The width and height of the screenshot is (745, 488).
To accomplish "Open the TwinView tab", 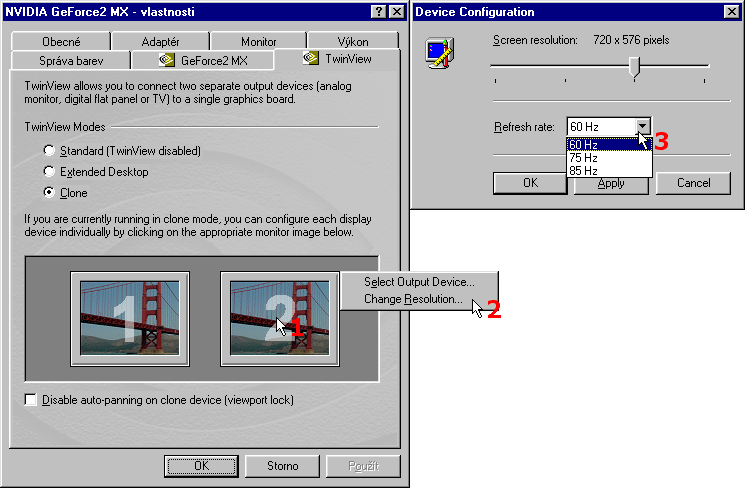I will click(x=337, y=59).
